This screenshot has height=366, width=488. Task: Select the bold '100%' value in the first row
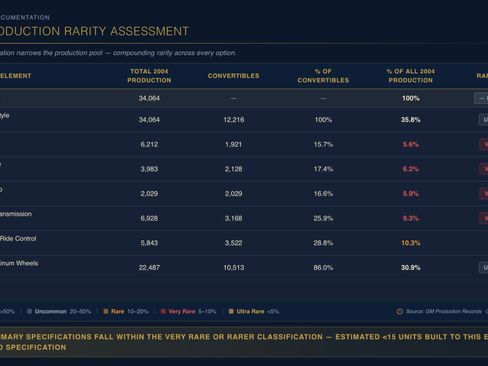pos(410,98)
